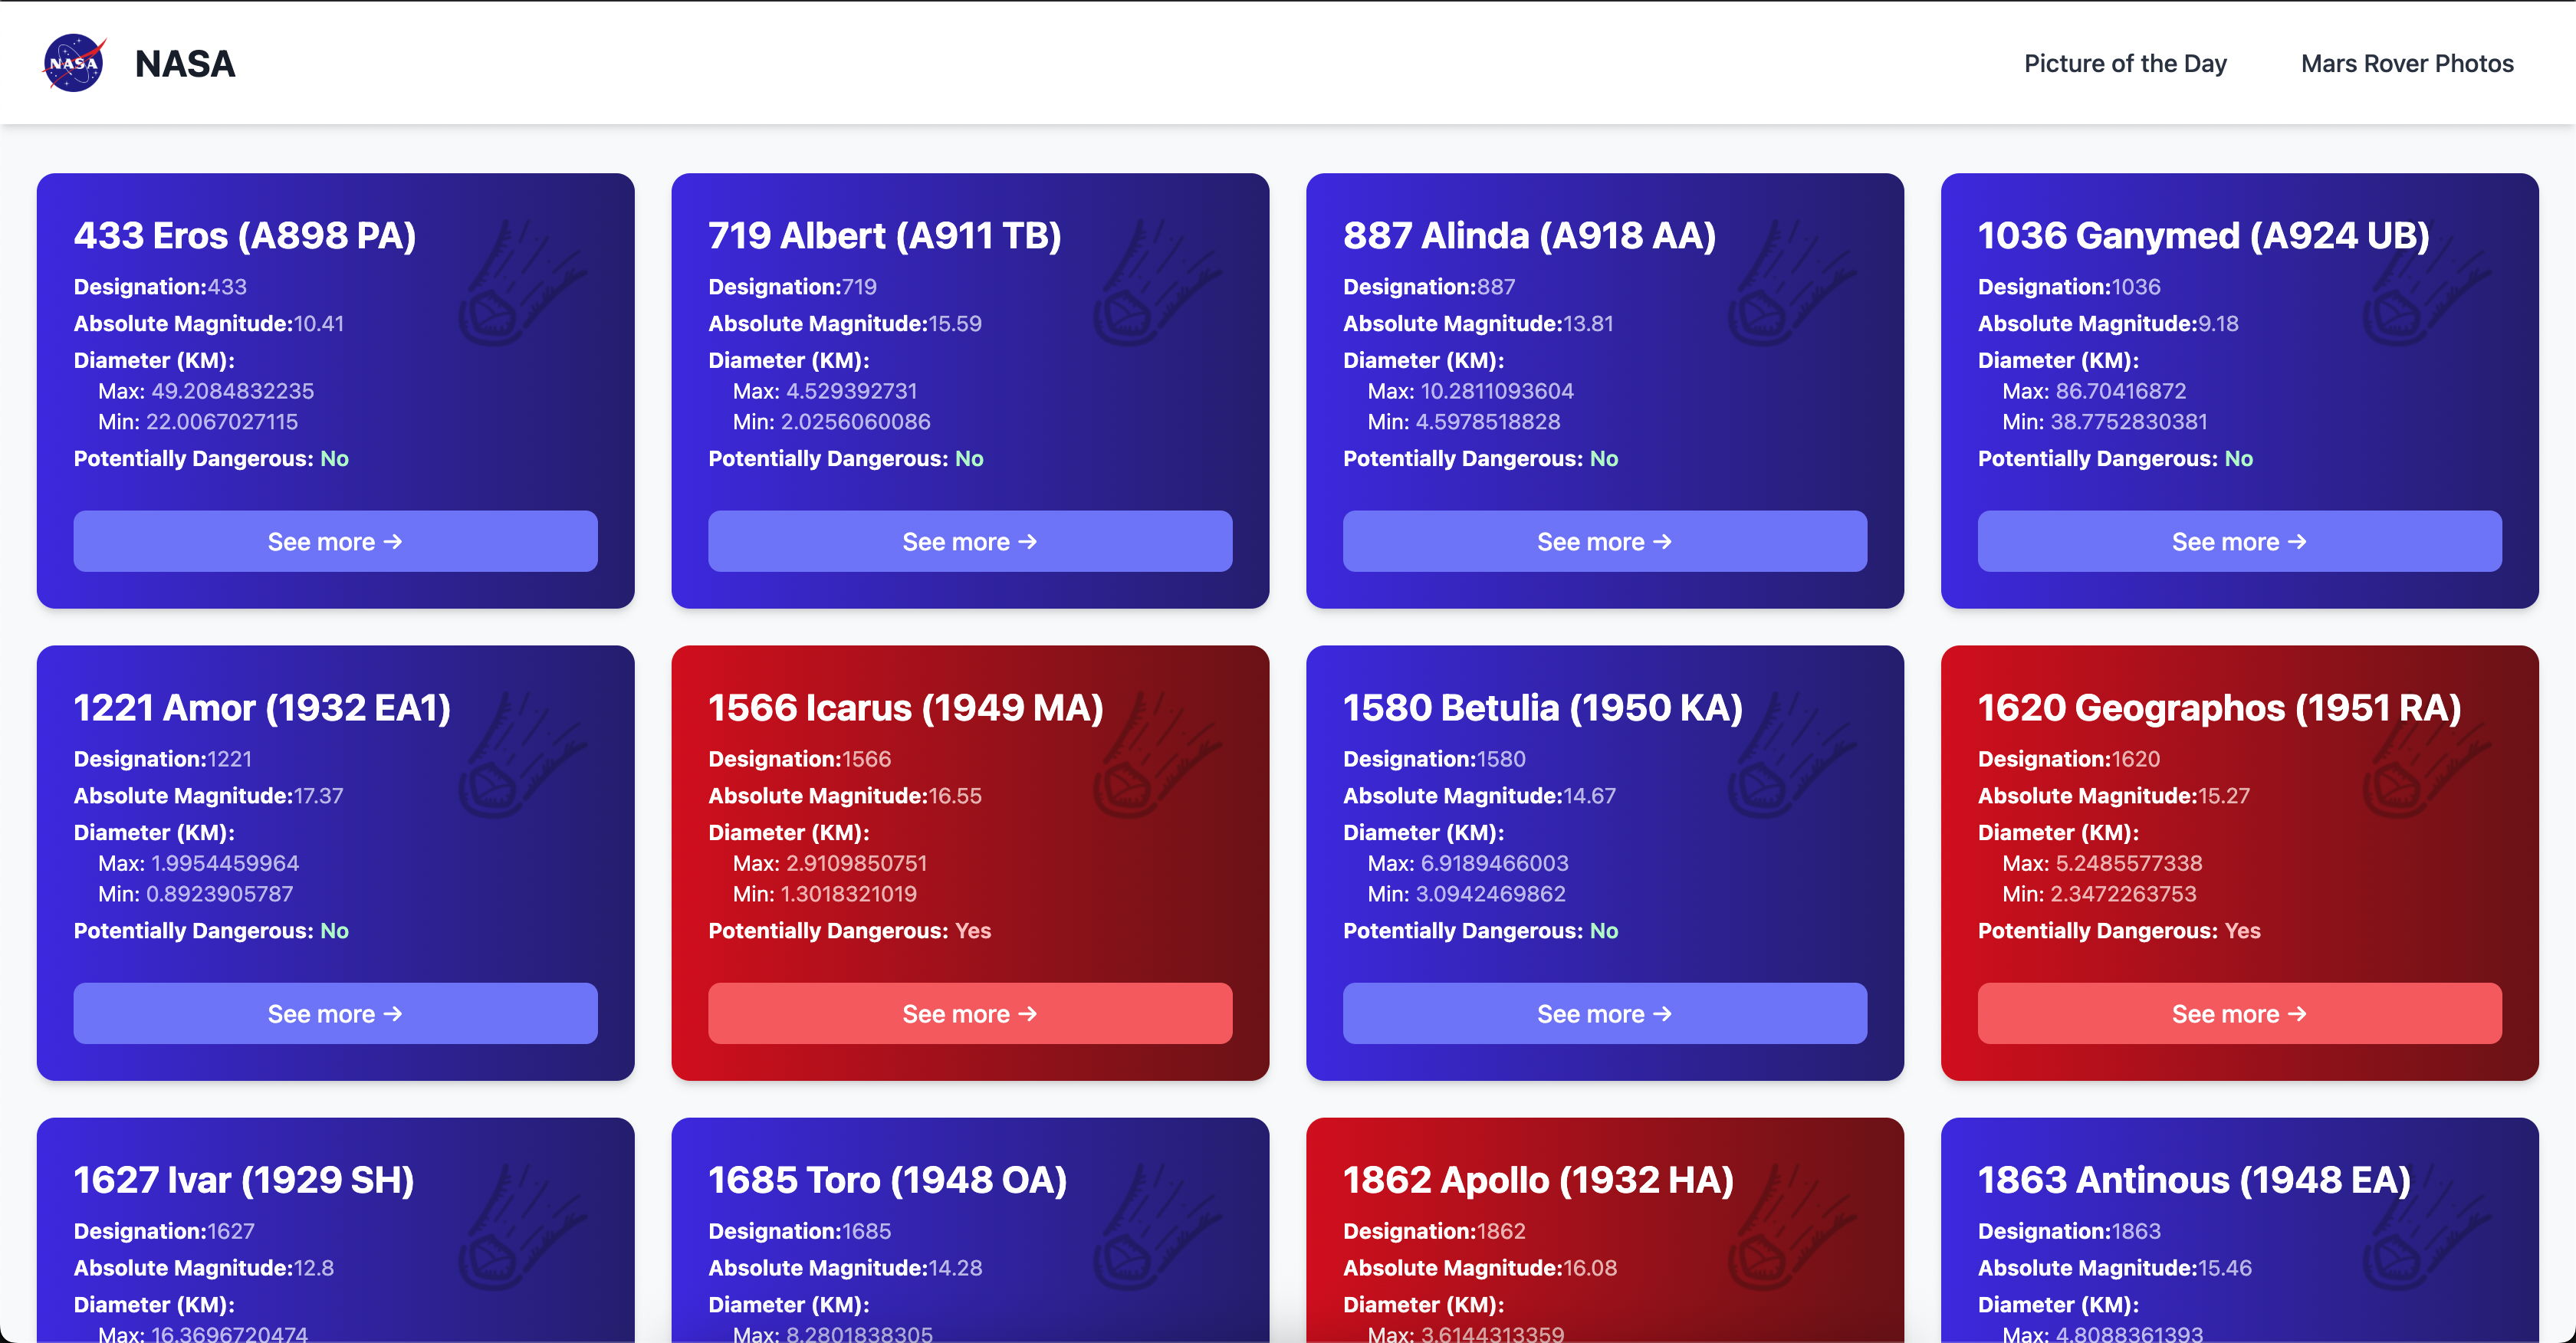Click Designation:1620 on Geographos card
This screenshot has width=2576, height=1343.
click(2069, 759)
